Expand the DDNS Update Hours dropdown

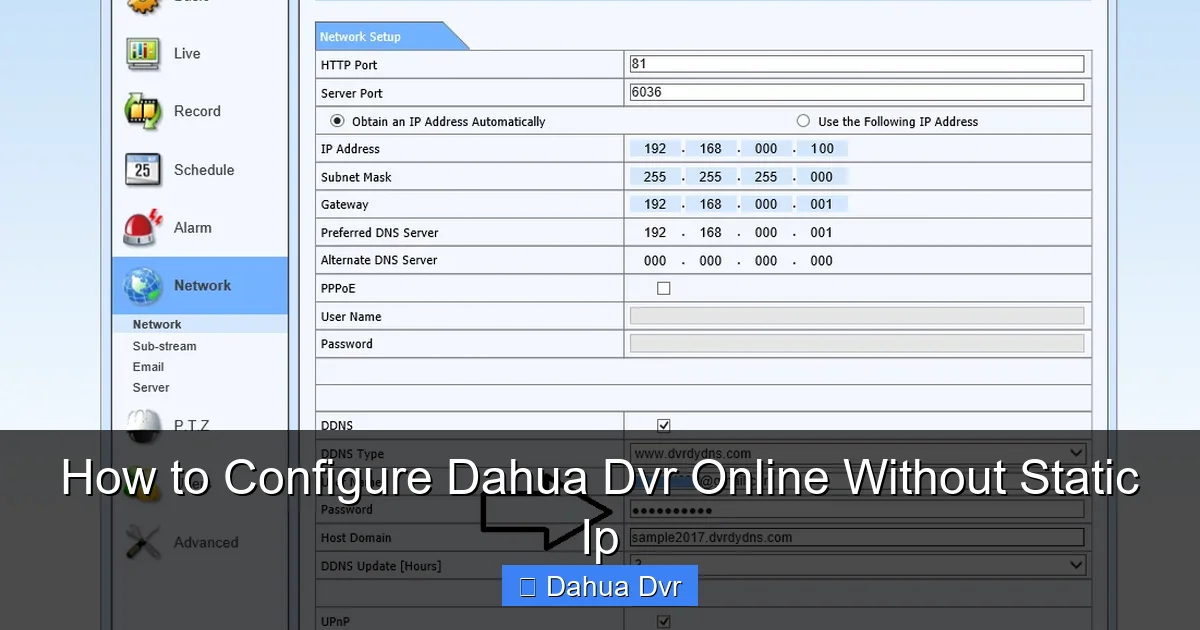point(1078,565)
